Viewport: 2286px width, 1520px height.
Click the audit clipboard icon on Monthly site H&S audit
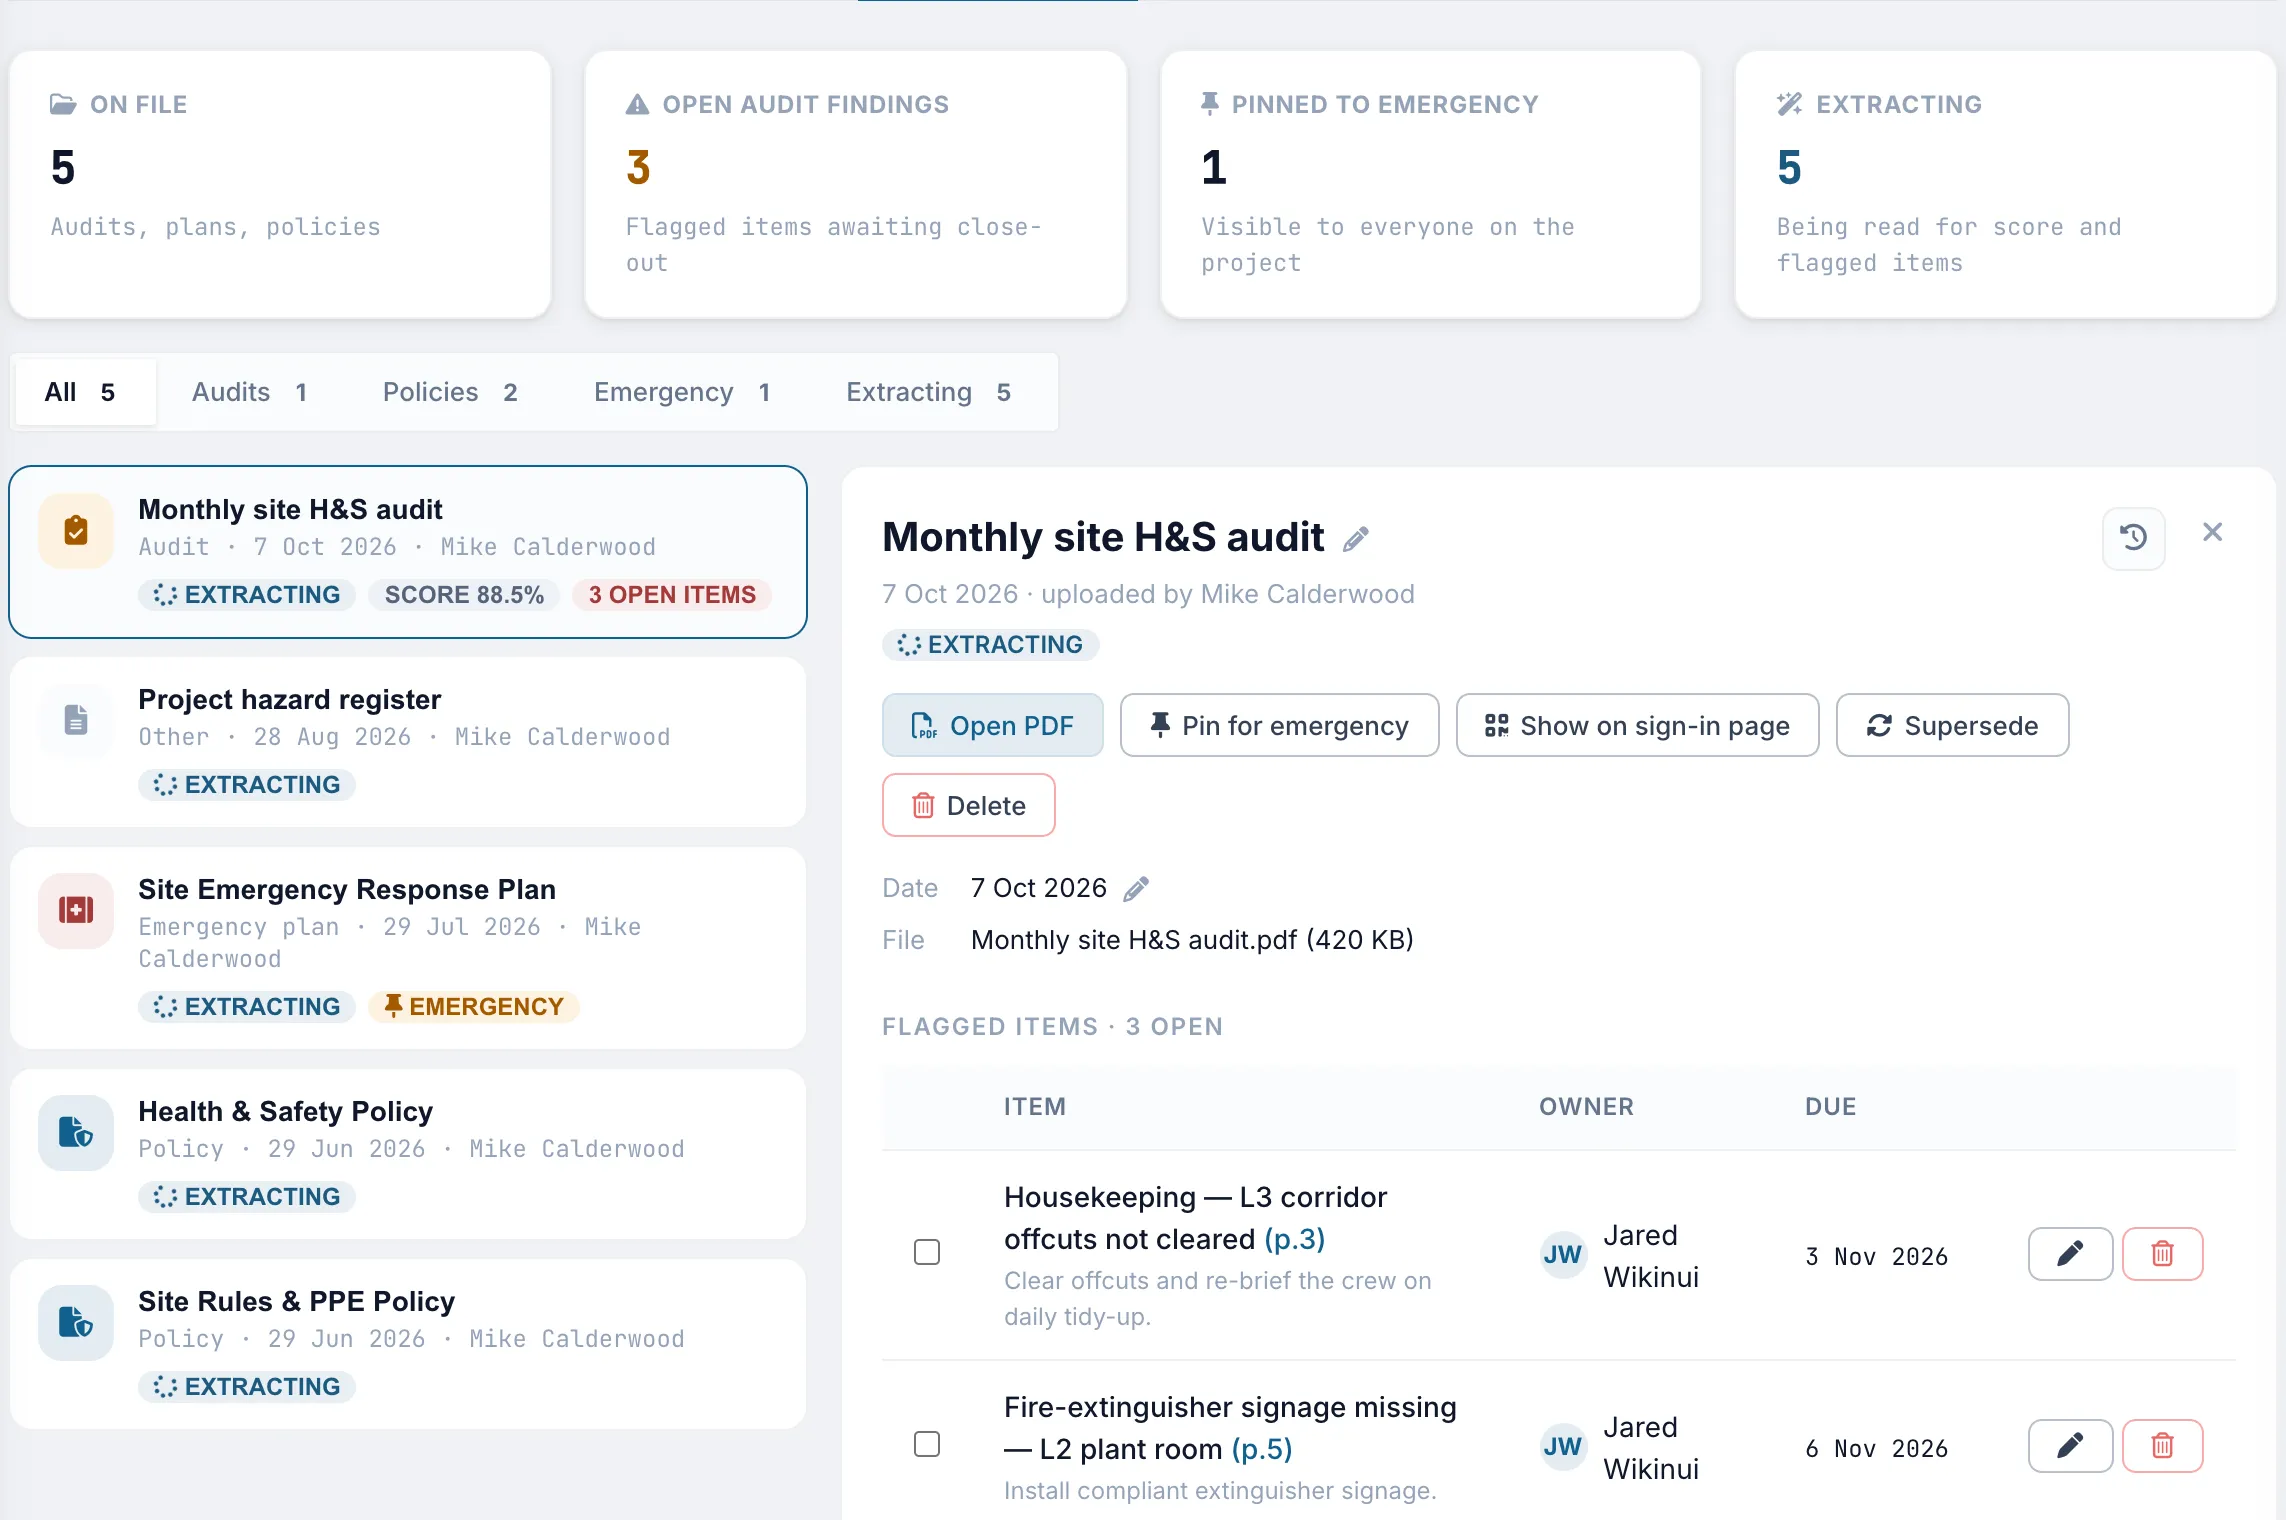coord(76,530)
